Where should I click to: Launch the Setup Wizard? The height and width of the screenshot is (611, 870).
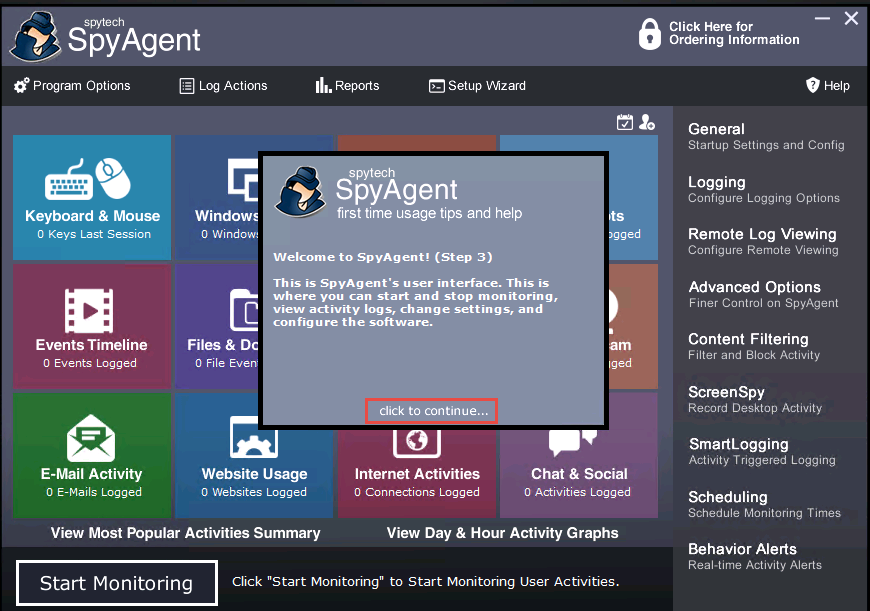coord(477,85)
